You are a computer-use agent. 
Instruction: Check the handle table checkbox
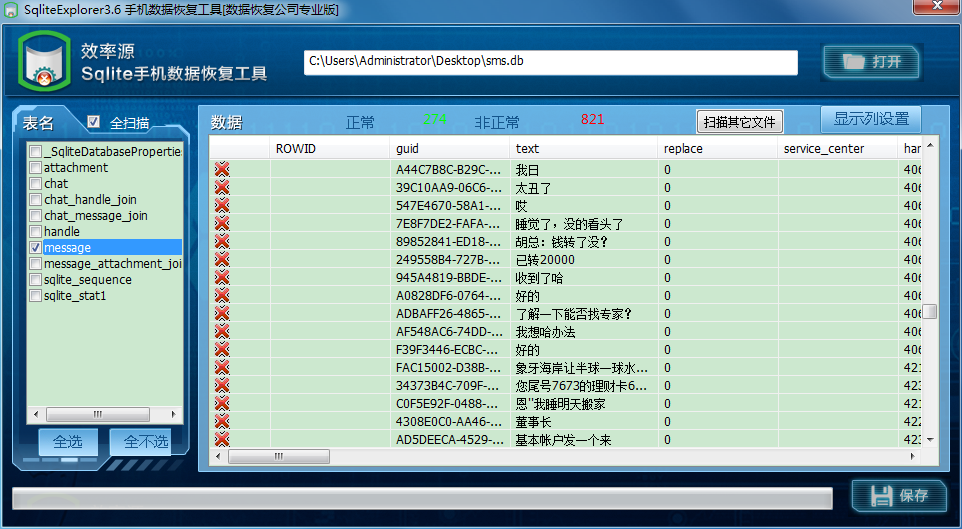[36, 231]
